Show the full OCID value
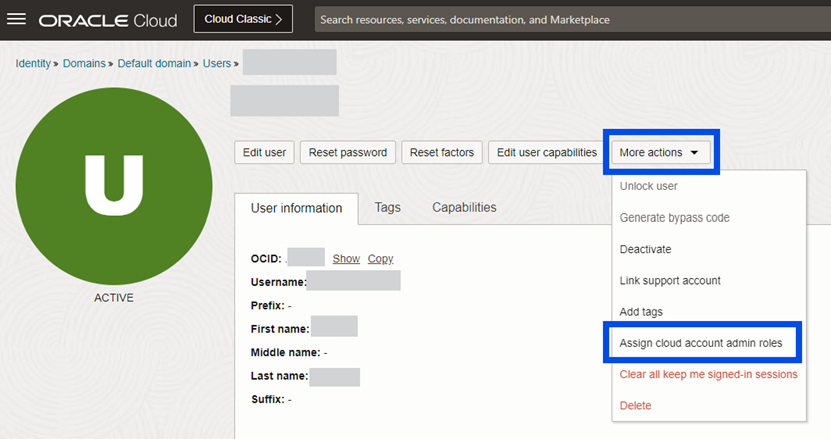This screenshot has width=831, height=439. pos(346,259)
